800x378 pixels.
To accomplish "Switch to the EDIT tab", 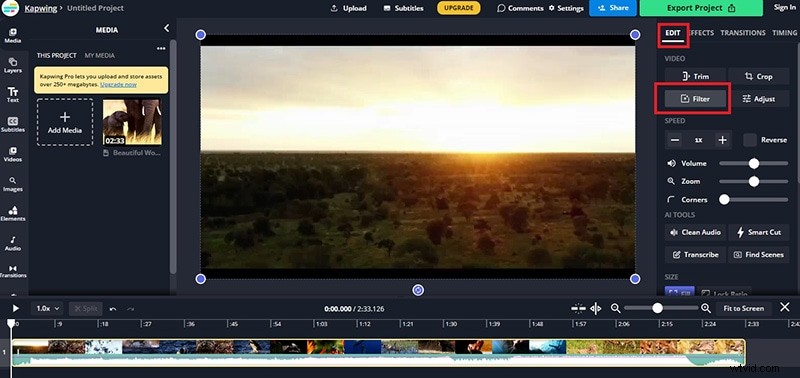I will pos(672,33).
